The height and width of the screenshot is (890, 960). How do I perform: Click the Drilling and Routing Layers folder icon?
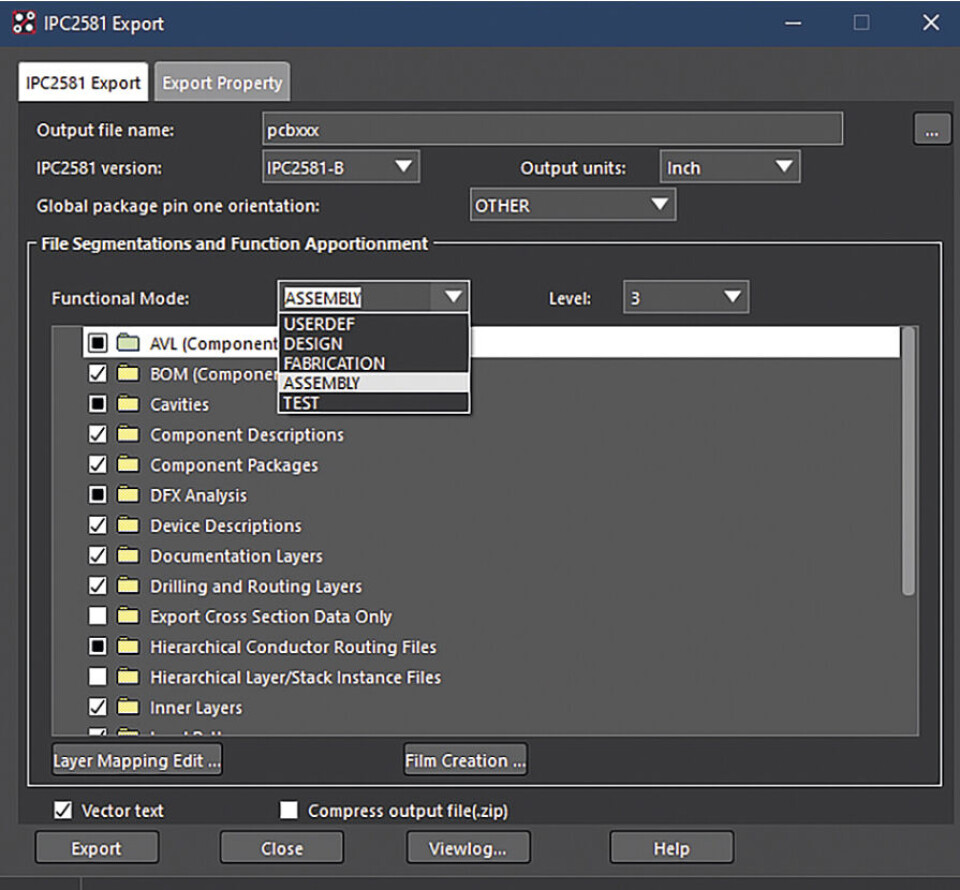[128, 586]
